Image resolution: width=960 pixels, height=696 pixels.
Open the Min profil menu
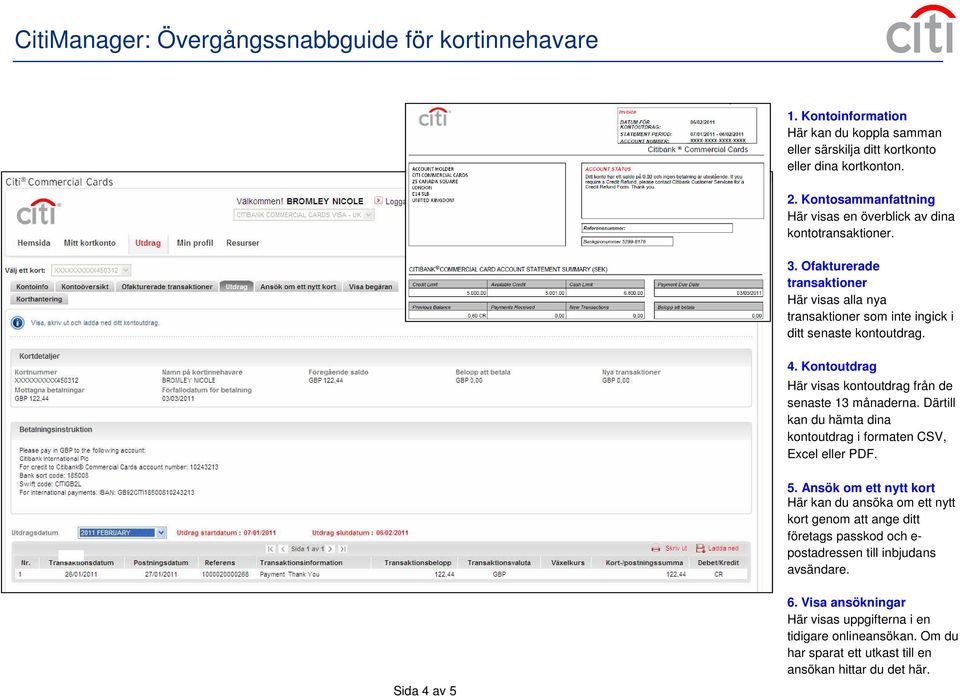[195, 243]
